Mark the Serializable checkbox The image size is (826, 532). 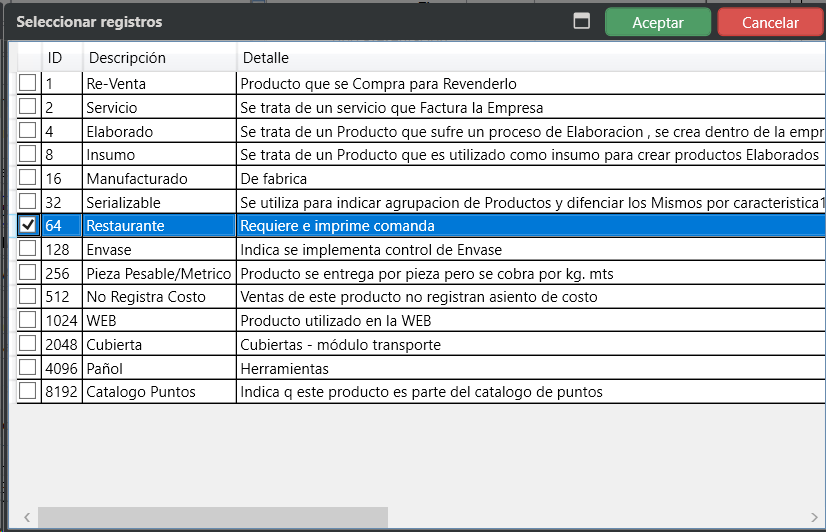(x=28, y=202)
